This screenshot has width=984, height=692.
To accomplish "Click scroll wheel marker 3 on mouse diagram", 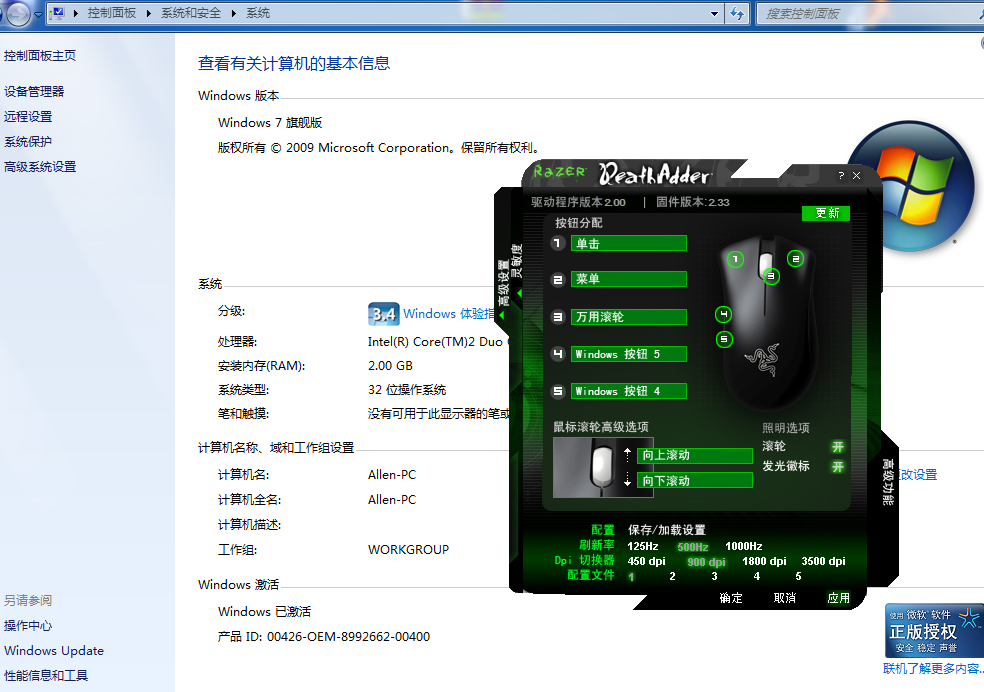I will point(771,276).
